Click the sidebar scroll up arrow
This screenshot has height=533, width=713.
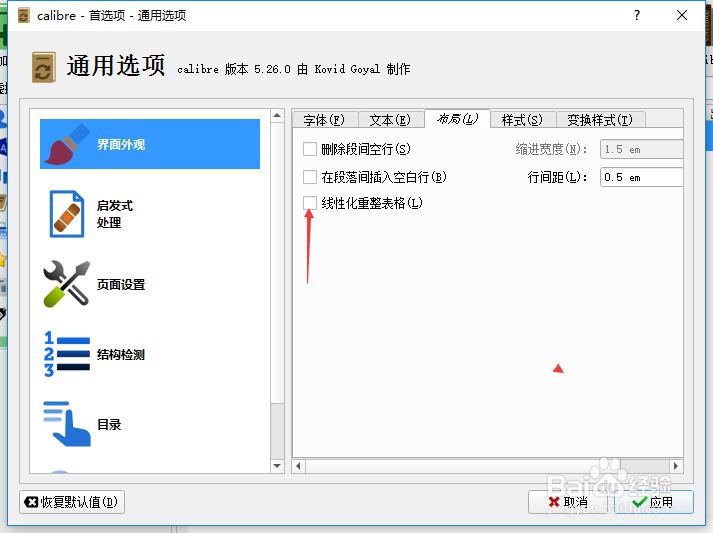click(277, 116)
